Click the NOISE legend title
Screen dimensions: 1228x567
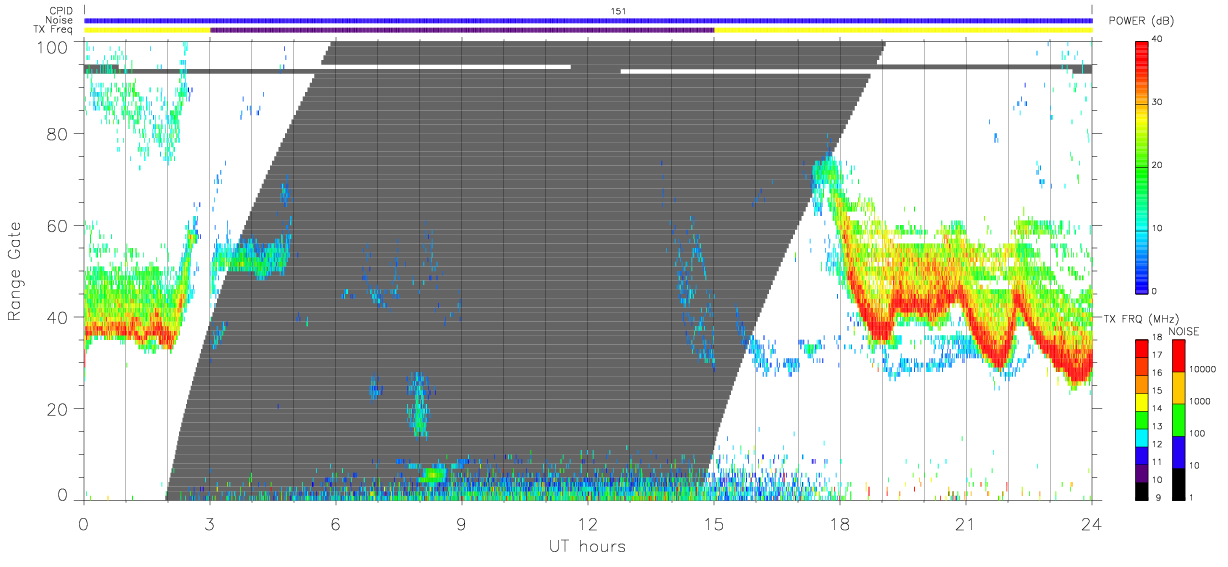[x=1184, y=330]
